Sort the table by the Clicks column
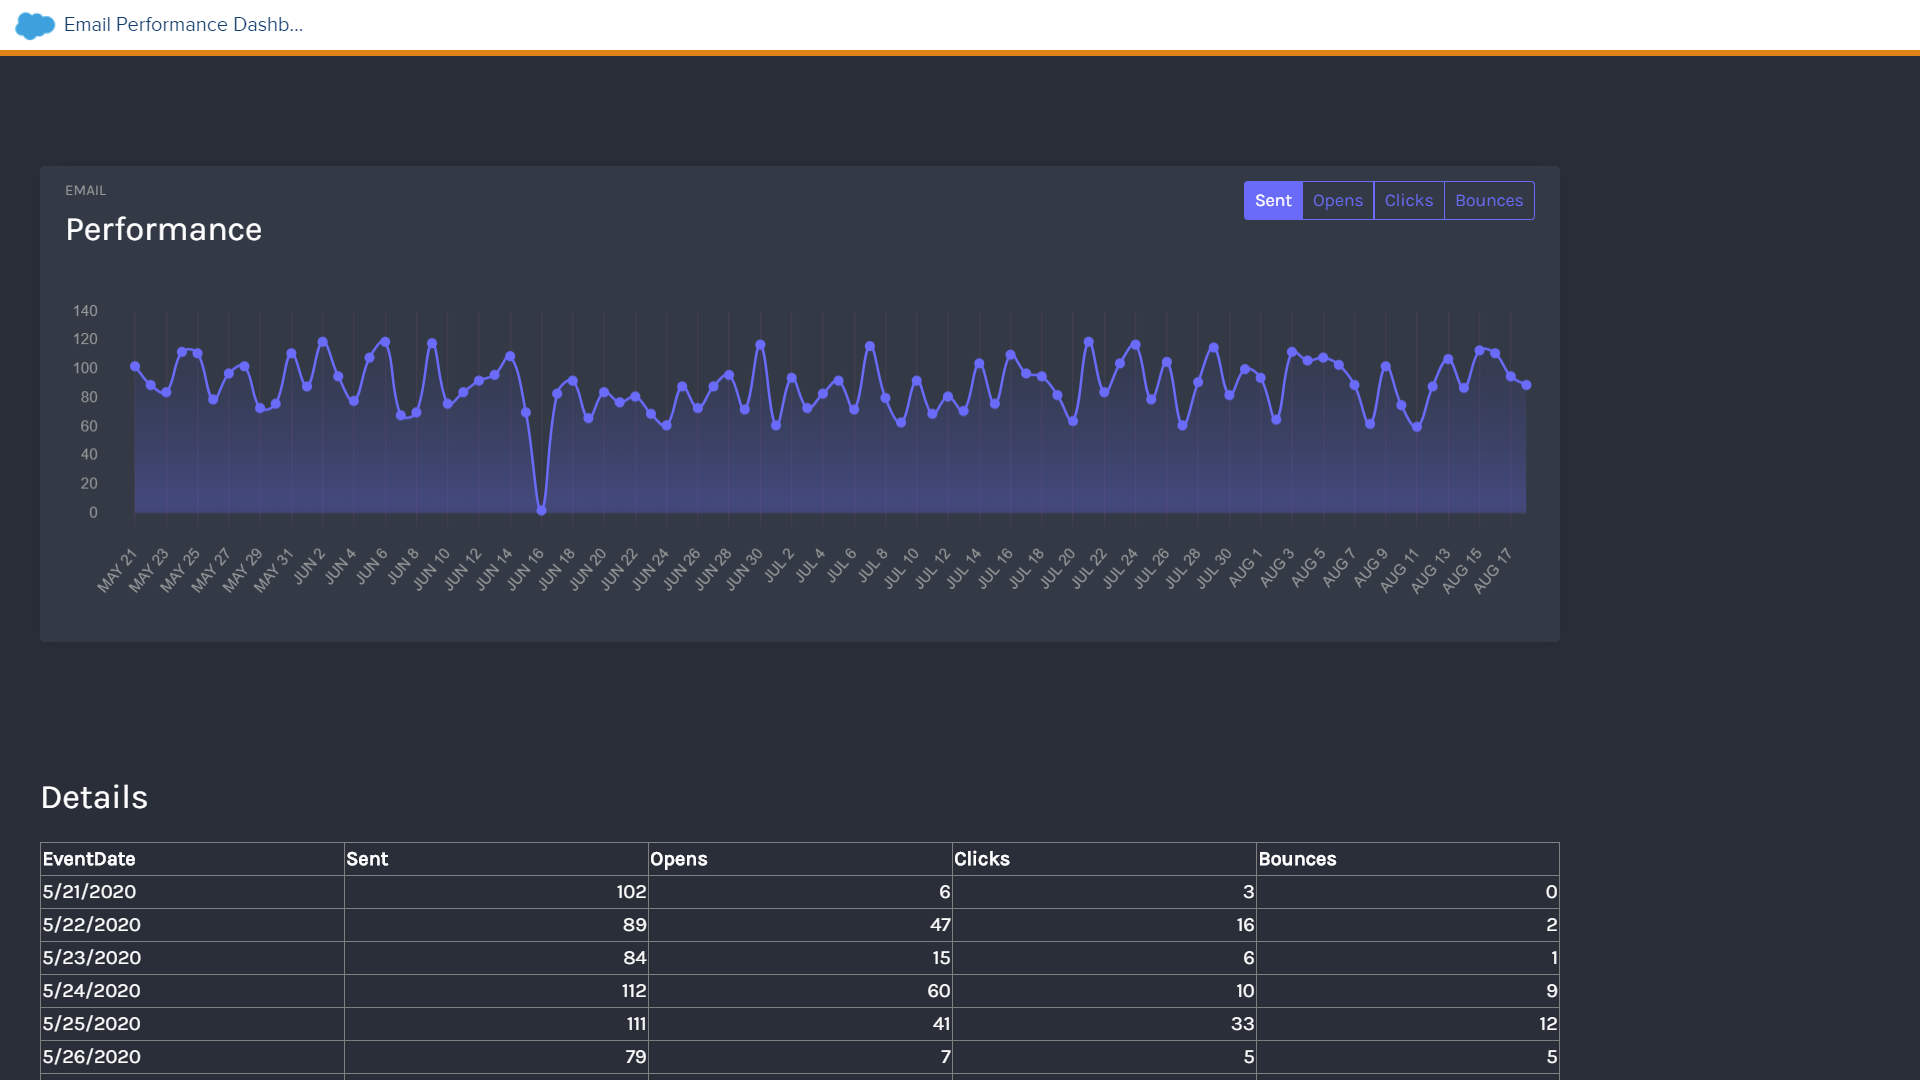Viewport: 1920px width, 1080px height. tap(982, 859)
